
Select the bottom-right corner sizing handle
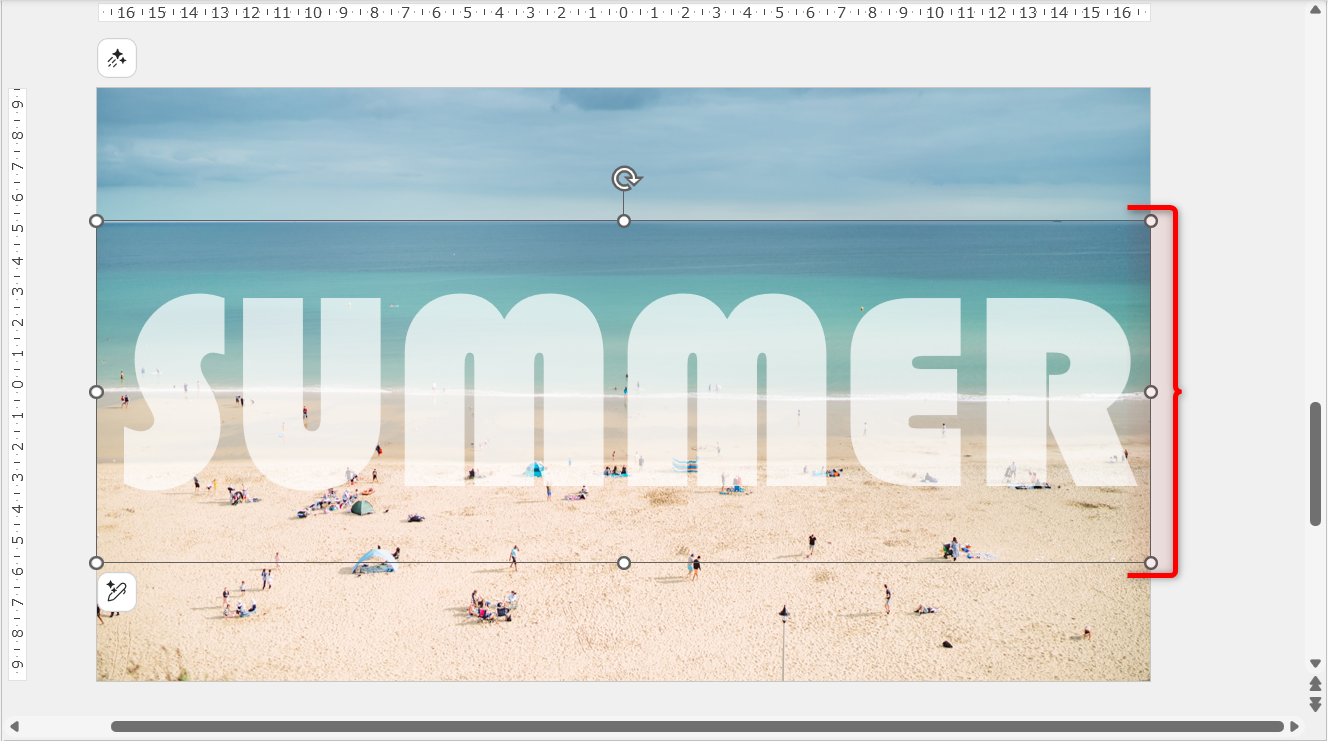click(x=1151, y=563)
